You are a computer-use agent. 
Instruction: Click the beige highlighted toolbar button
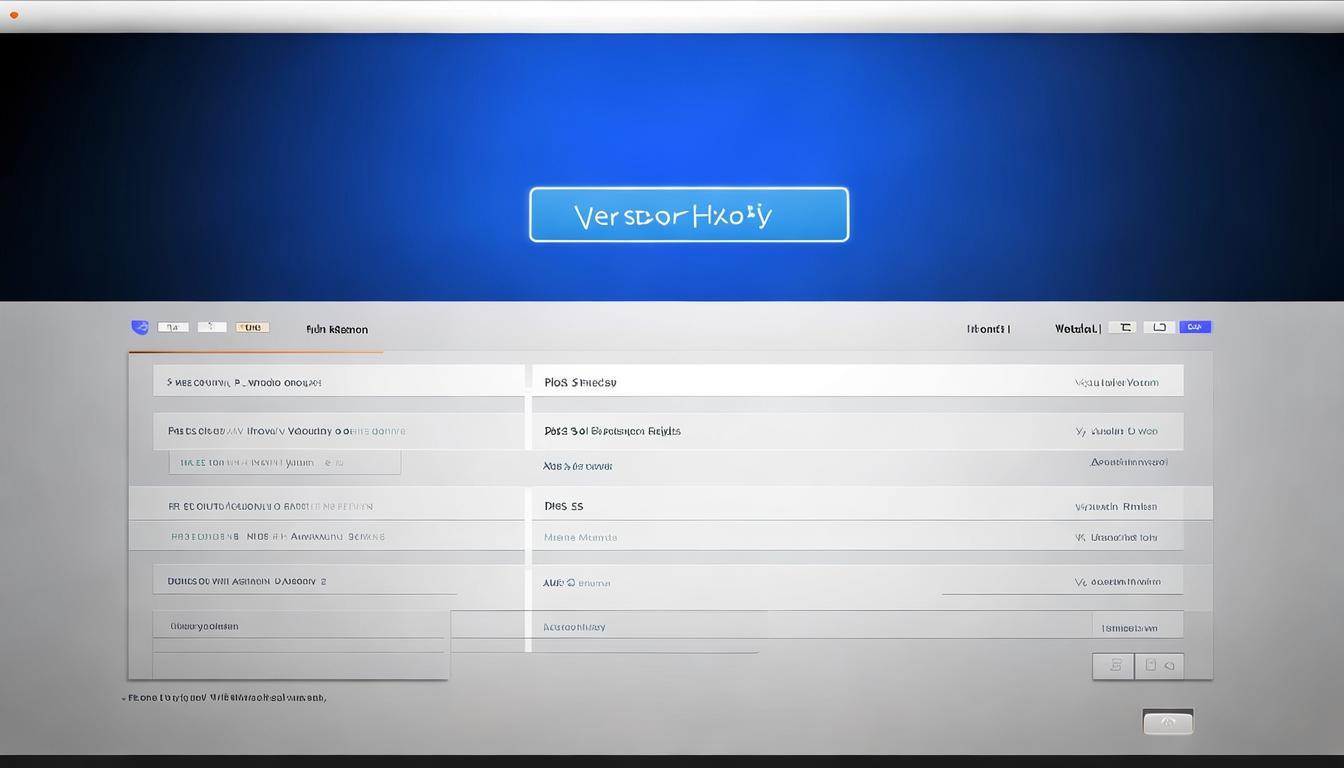(x=252, y=327)
